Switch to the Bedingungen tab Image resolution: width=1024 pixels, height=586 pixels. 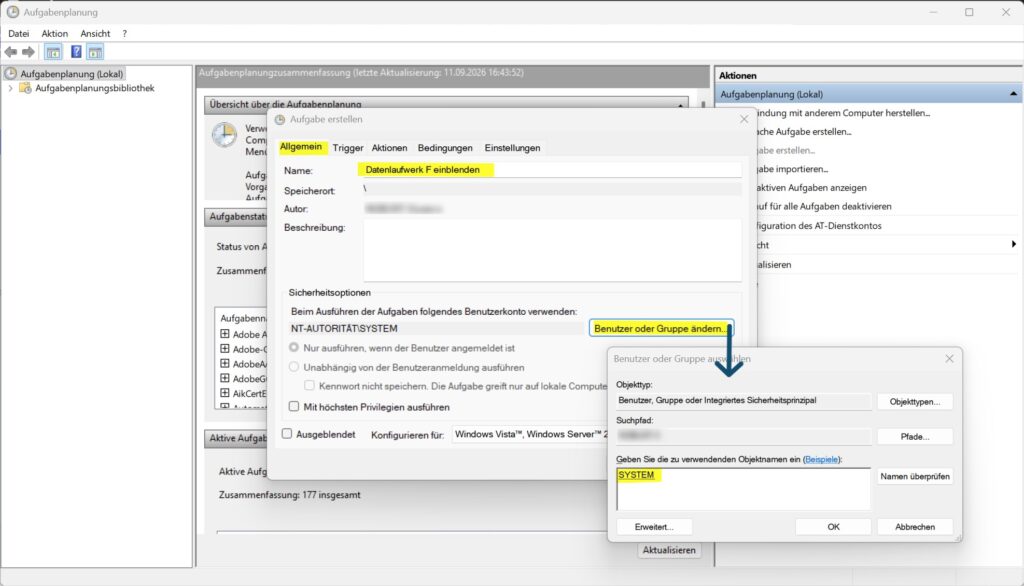(445, 148)
